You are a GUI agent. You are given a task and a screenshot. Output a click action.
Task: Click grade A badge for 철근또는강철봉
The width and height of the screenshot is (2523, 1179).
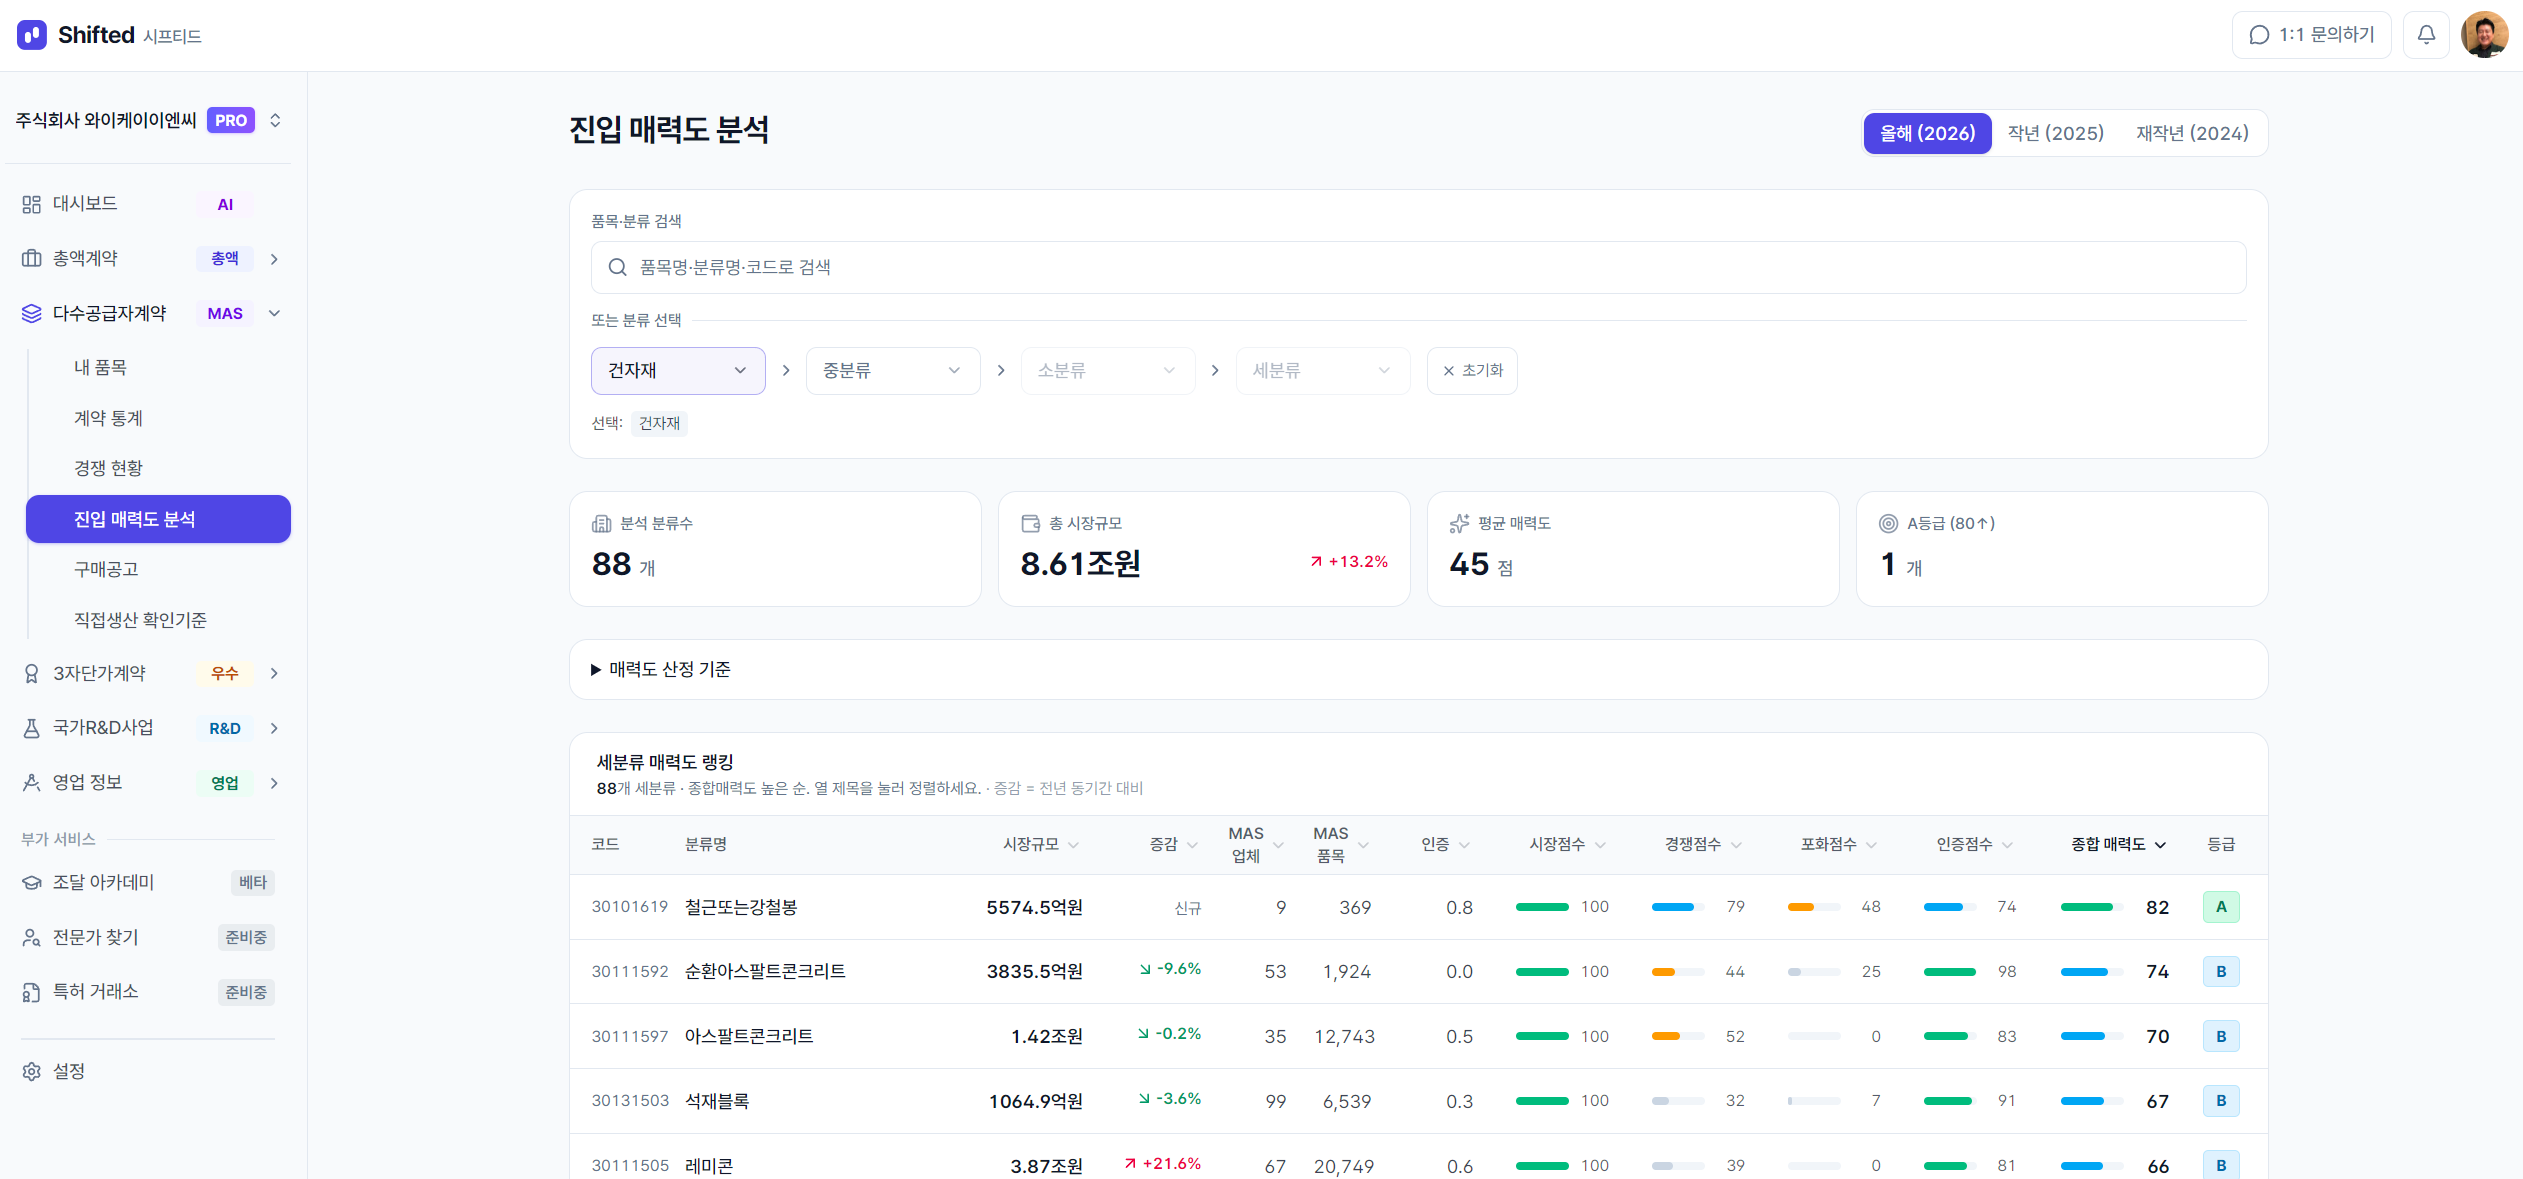2221,907
